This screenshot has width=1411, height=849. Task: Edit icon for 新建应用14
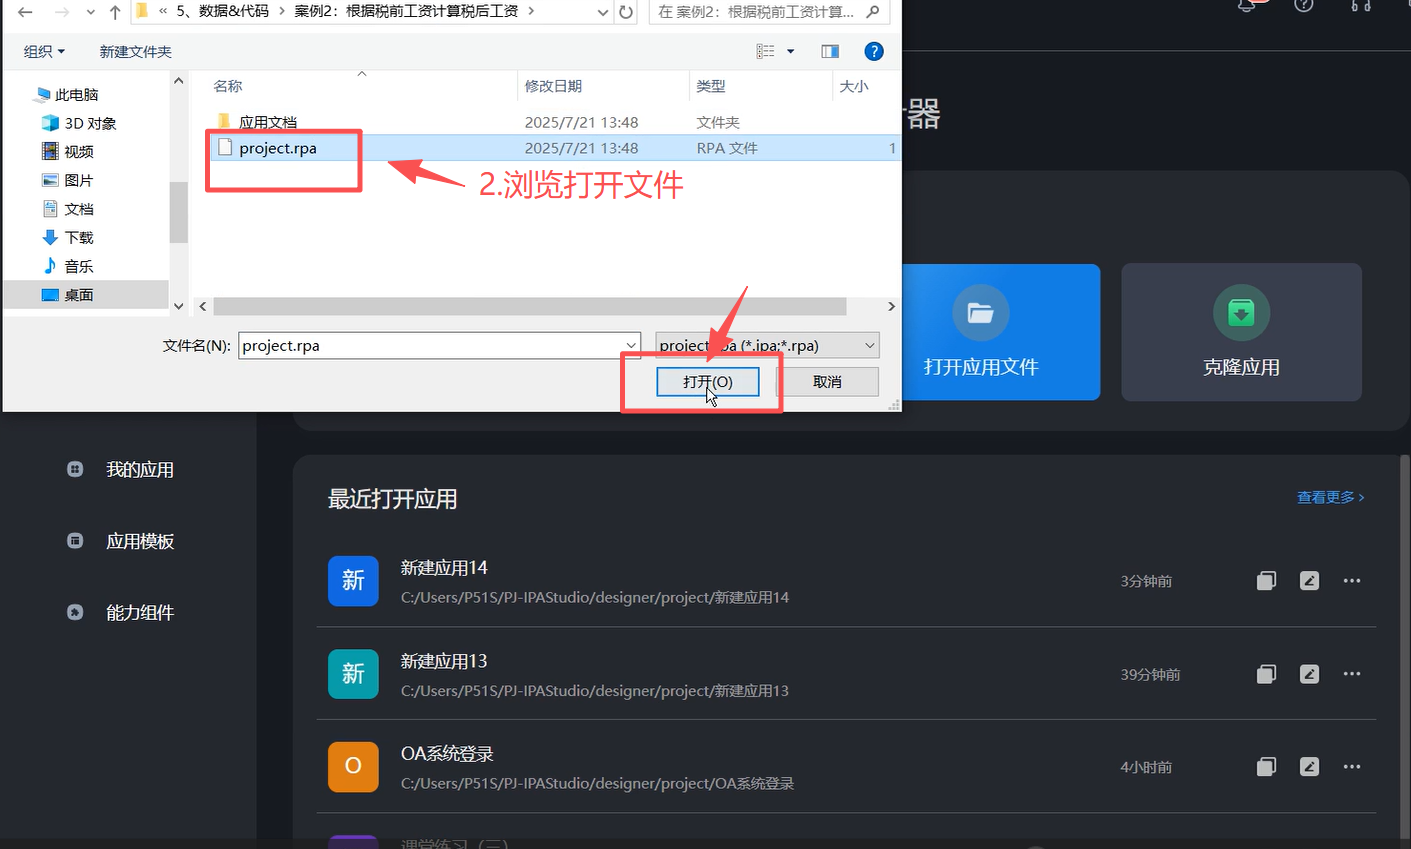1309,581
